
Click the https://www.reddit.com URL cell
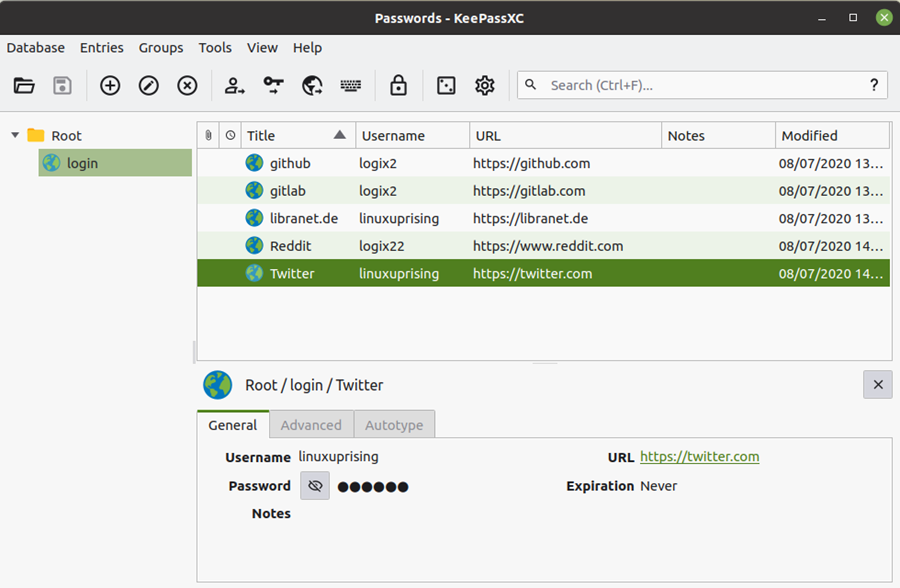click(x=548, y=246)
